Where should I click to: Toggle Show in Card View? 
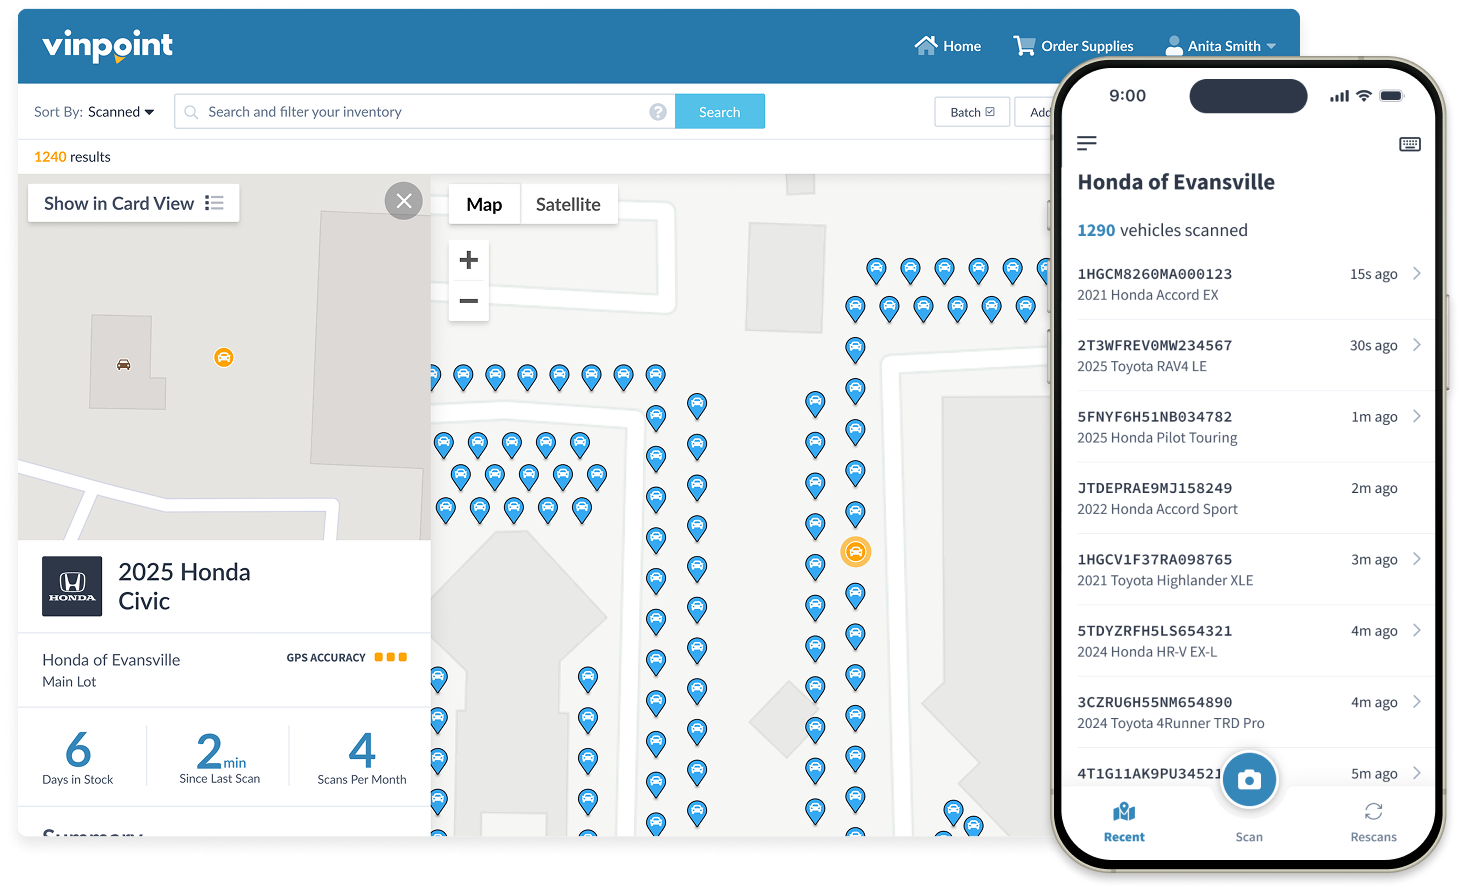coord(134,203)
